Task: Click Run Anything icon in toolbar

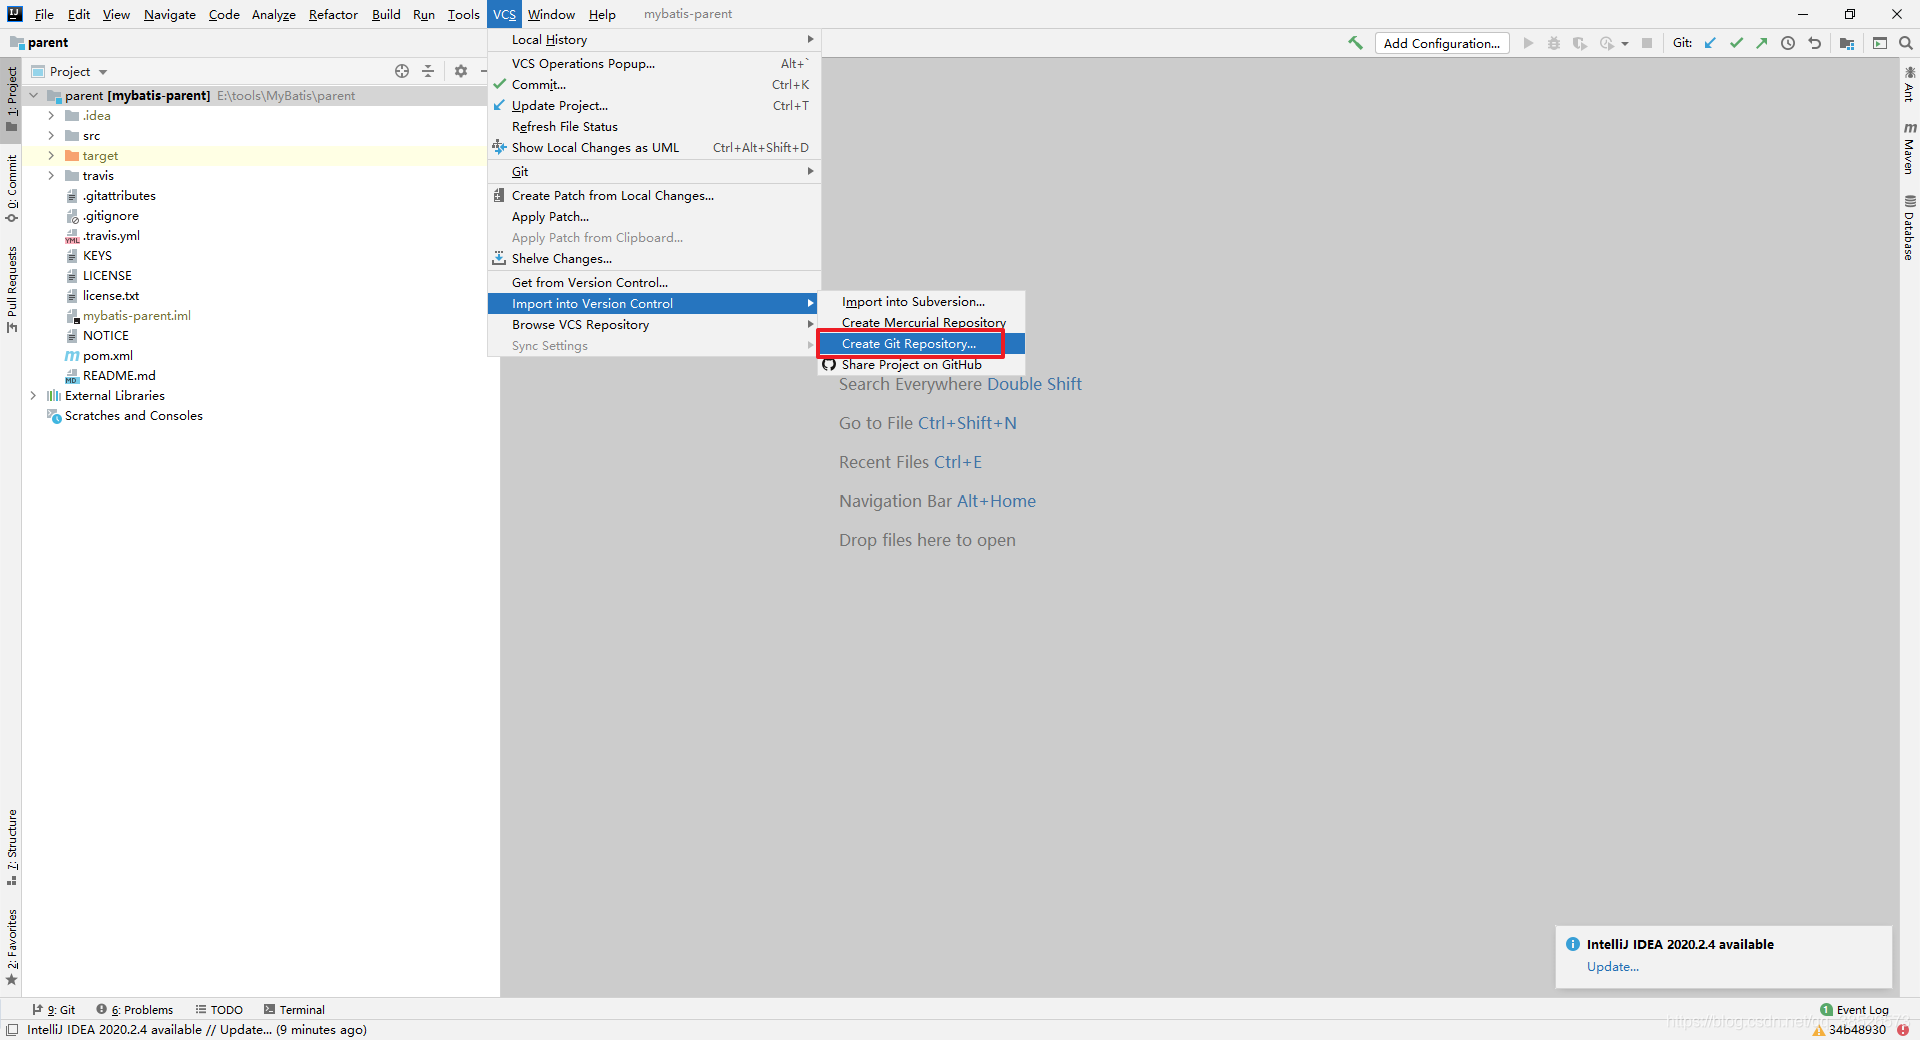Action: 1880,43
